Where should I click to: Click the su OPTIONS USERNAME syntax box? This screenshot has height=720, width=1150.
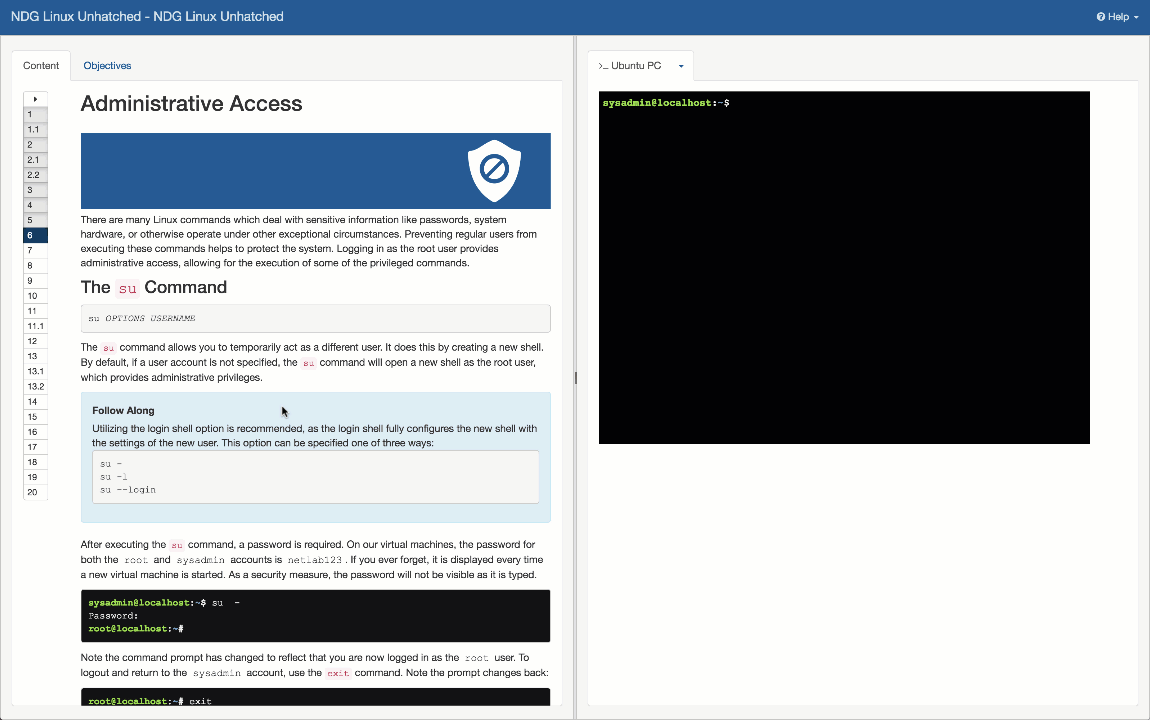coord(315,318)
